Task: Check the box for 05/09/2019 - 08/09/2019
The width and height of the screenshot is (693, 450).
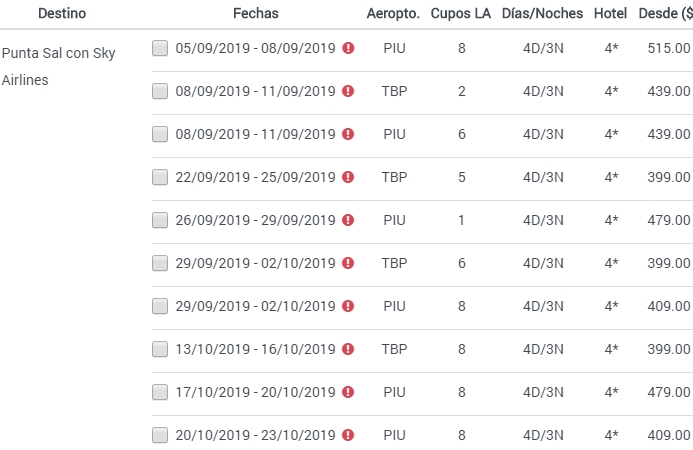Action: (160, 48)
